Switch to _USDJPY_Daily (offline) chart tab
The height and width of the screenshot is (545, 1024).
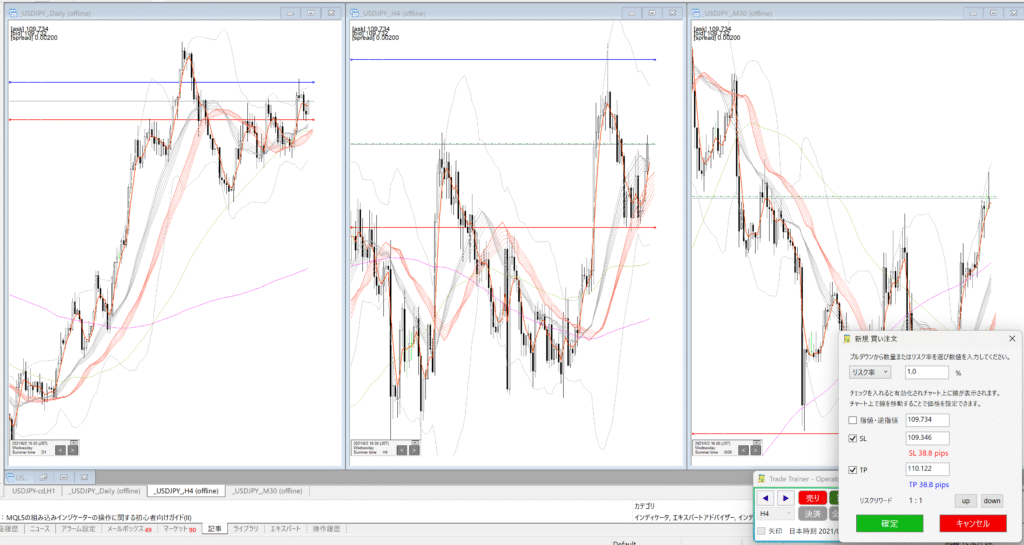(104, 491)
